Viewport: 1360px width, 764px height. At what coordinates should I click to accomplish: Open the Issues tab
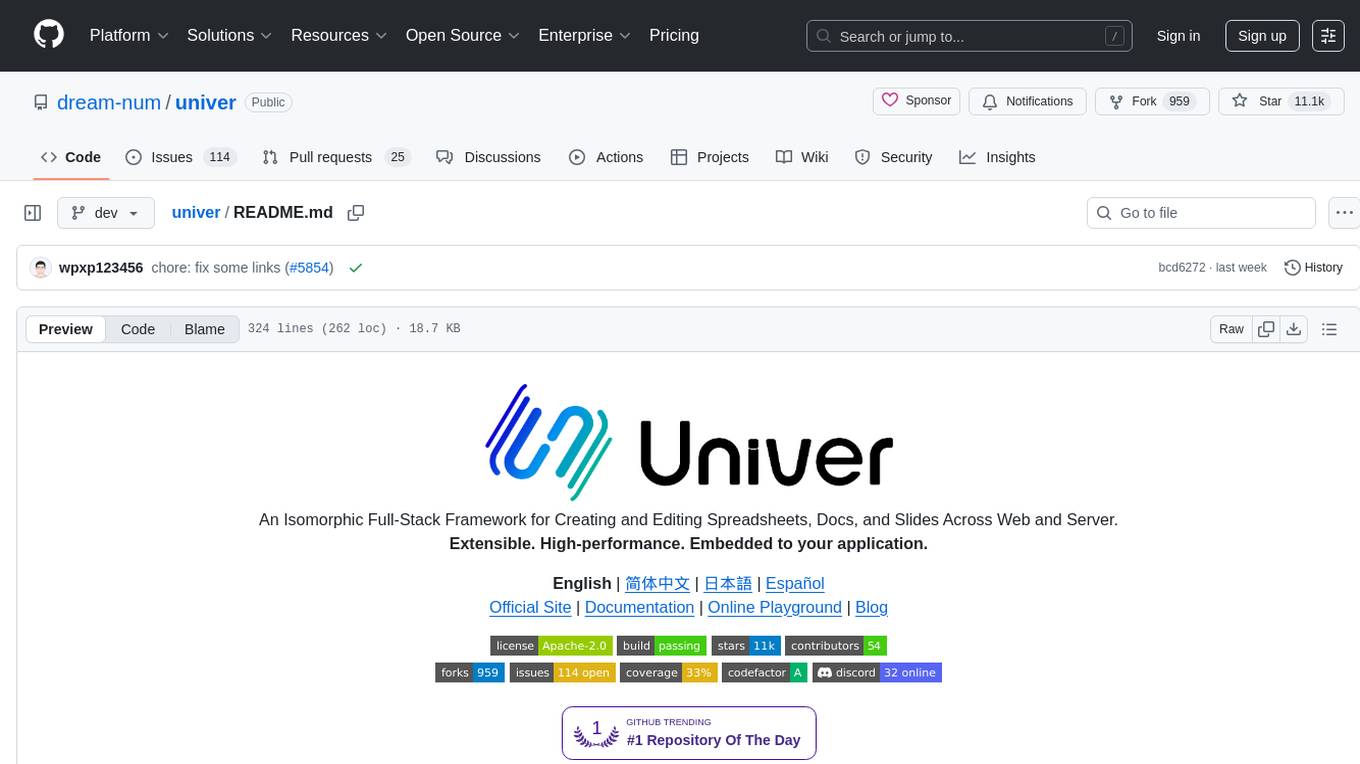click(179, 157)
